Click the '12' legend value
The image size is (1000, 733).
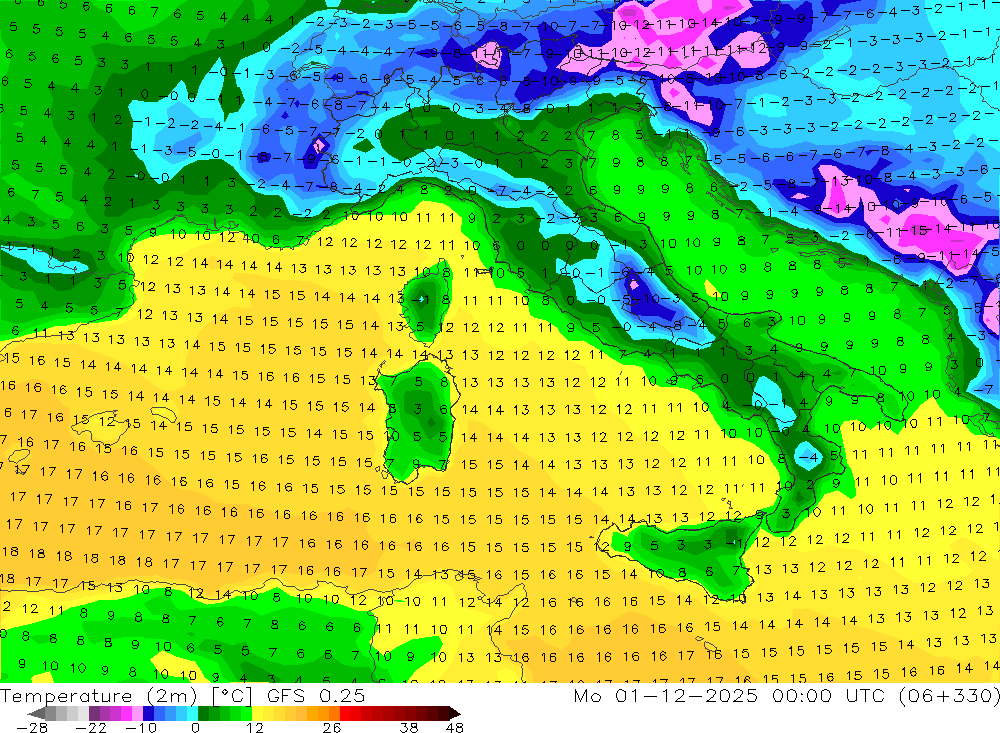[254, 728]
